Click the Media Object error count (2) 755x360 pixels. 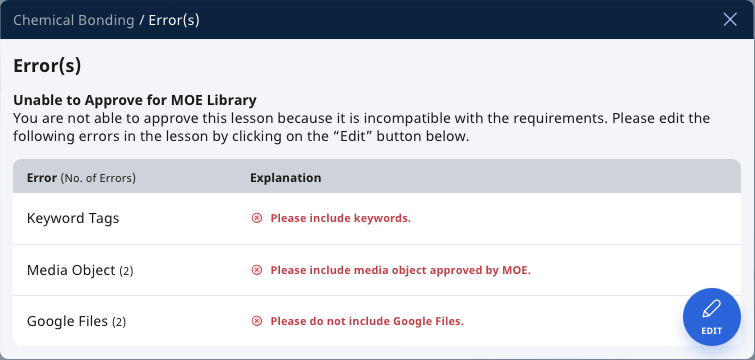(126, 271)
